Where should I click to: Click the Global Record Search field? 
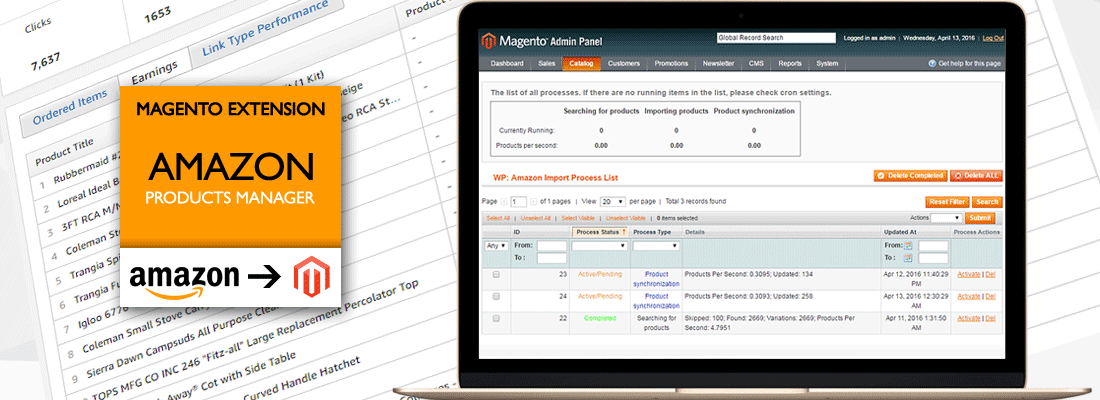tap(776, 38)
